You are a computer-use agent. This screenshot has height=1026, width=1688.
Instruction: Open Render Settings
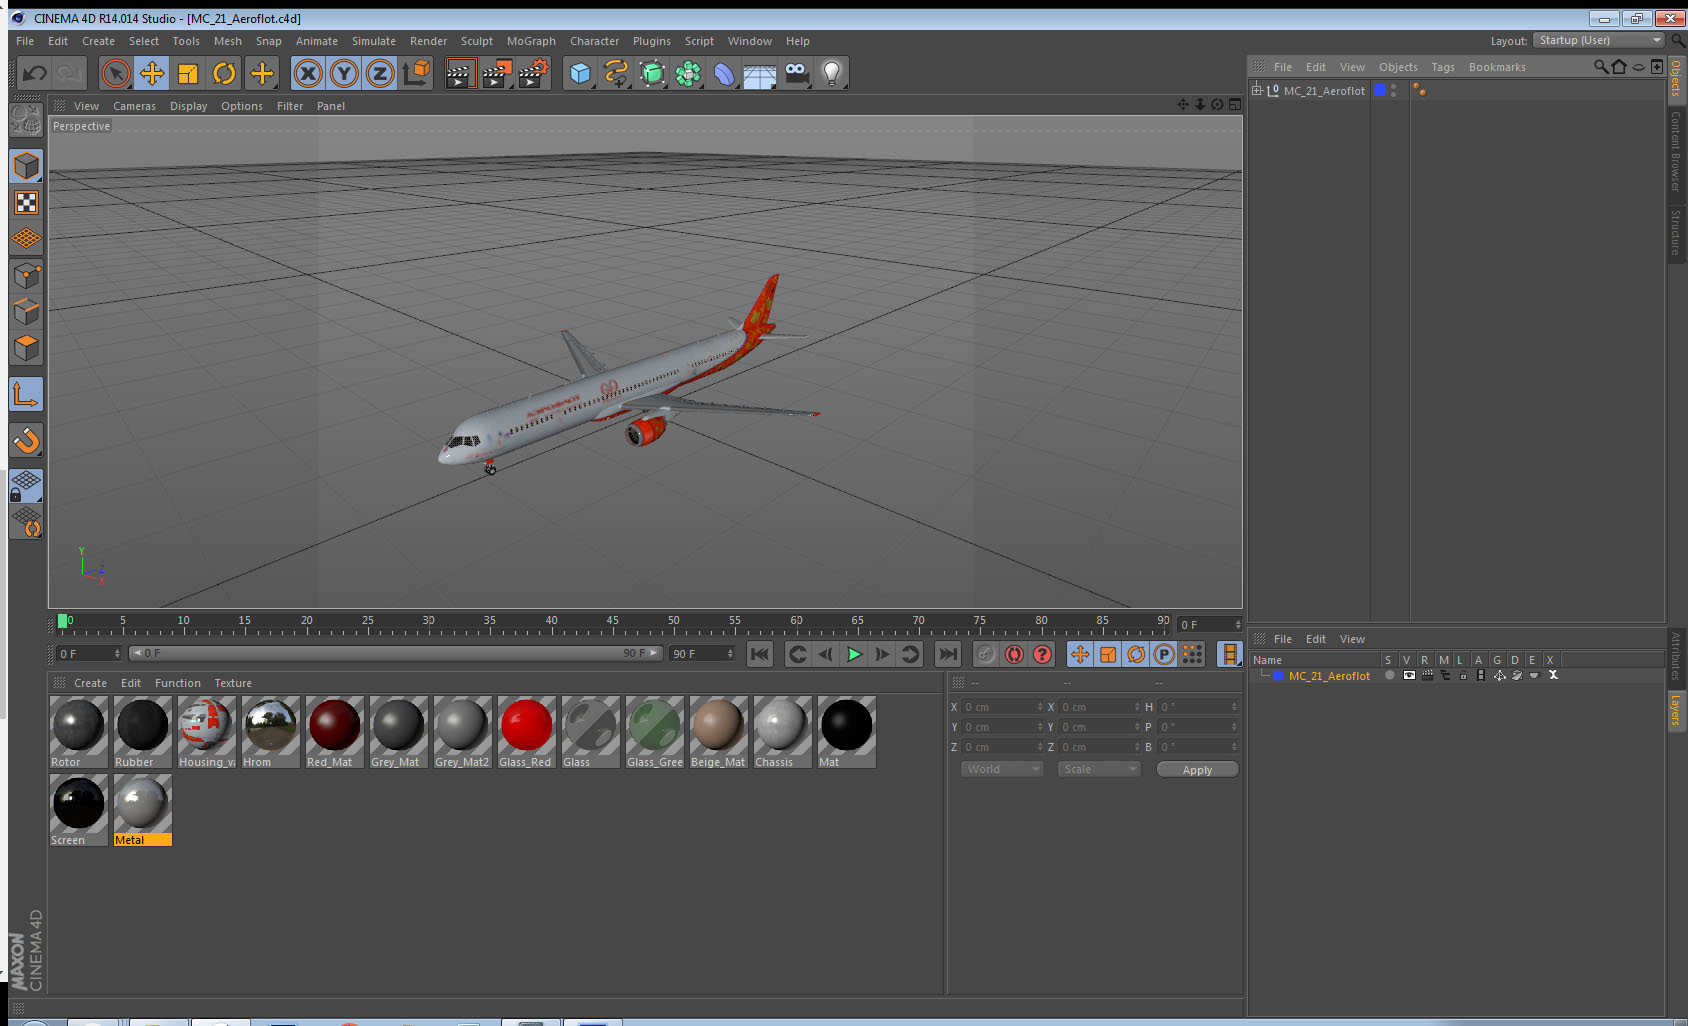coord(534,73)
